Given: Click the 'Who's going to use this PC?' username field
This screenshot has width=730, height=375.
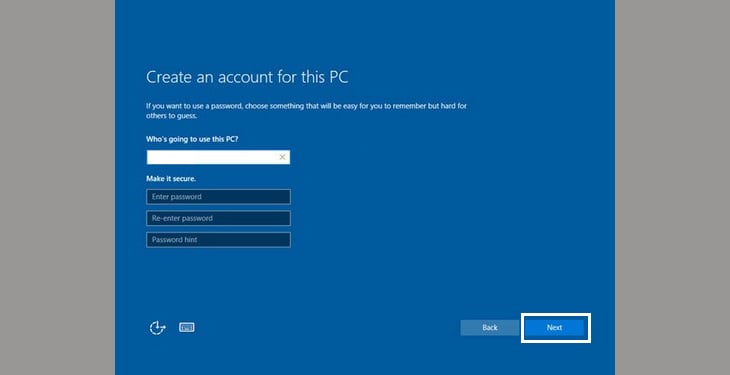Looking at the screenshot, I should (218, 157).
